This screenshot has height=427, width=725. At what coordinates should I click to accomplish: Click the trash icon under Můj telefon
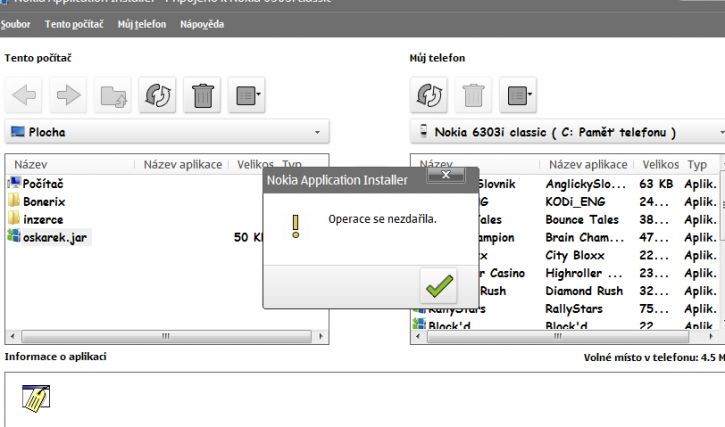pyautogui.click(x=473, y=95)
